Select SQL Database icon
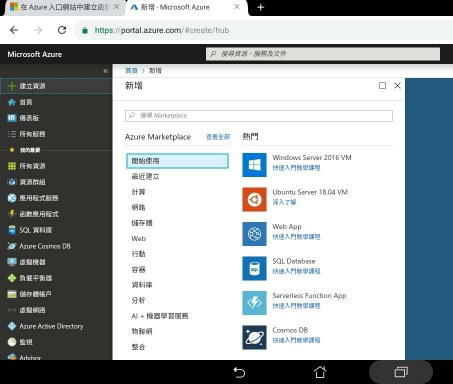Screen dimensions: 453x384 (254, 268)
